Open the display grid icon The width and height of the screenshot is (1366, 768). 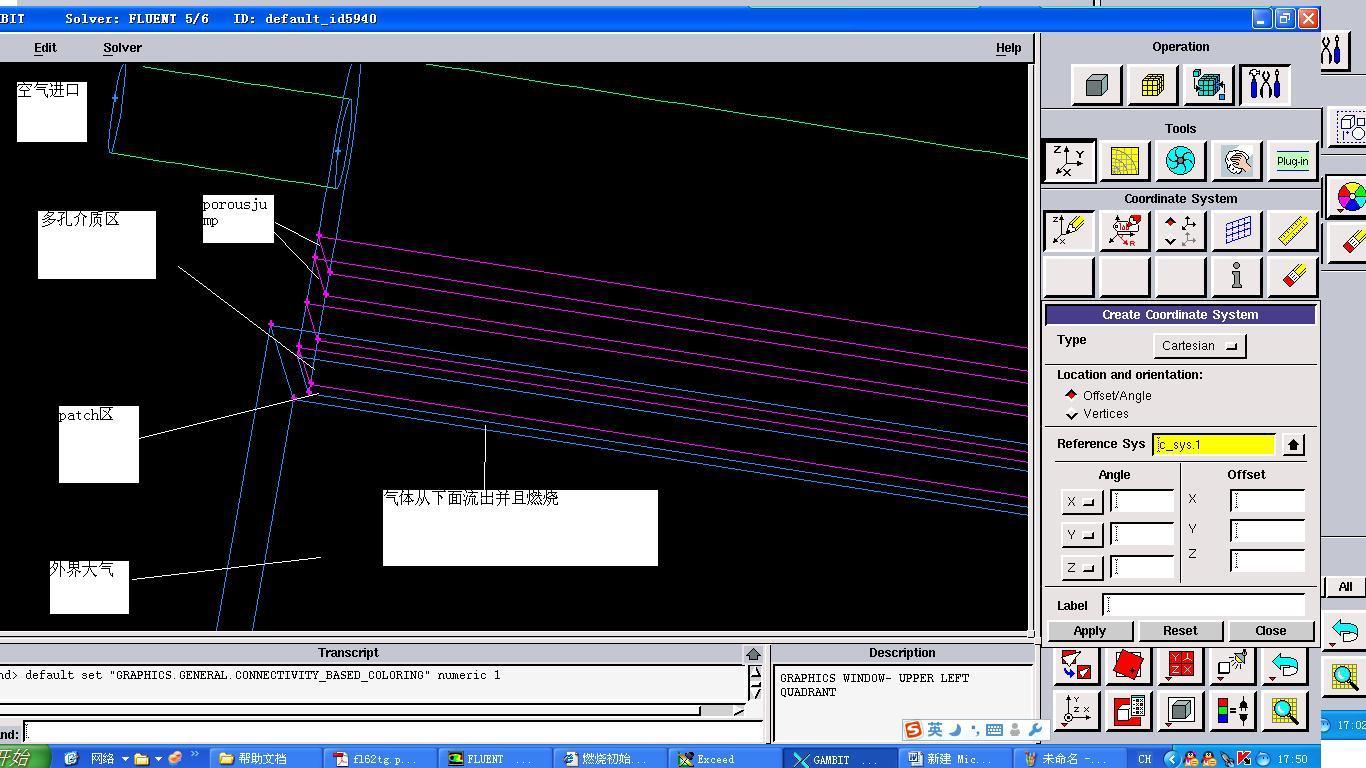coord(1237,231)
